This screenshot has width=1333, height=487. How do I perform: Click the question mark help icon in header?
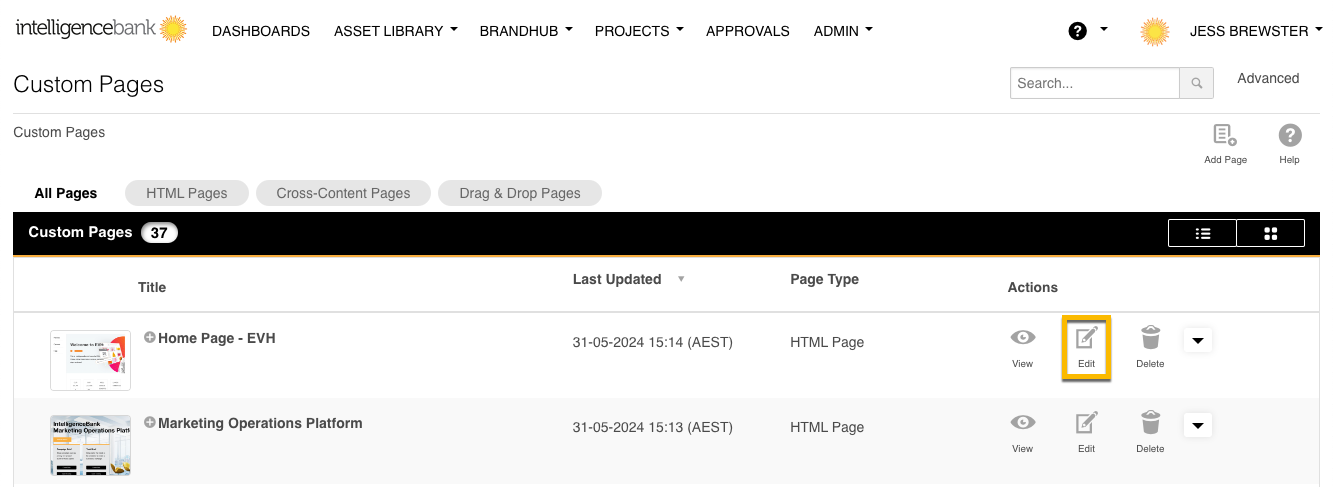click(x=1077, y=31)
